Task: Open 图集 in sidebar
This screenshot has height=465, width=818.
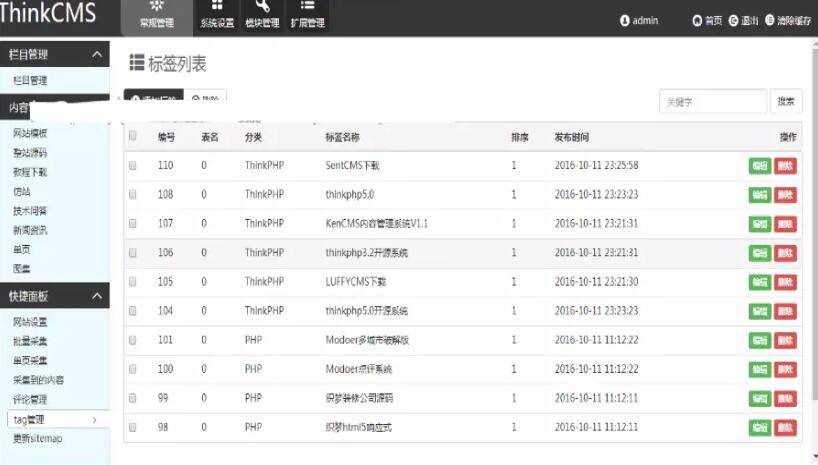Action: click(21, 269)
